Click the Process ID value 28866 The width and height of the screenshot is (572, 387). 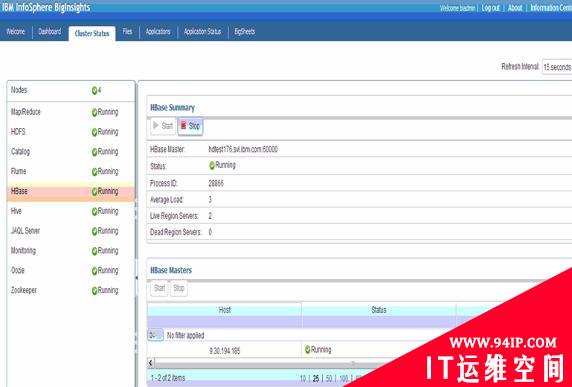click(216, 183)
